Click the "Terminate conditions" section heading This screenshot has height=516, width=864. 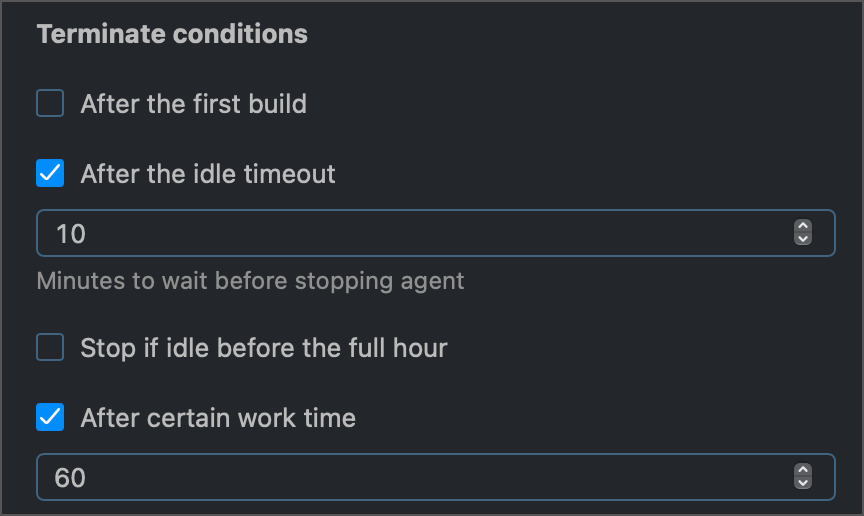172,34
